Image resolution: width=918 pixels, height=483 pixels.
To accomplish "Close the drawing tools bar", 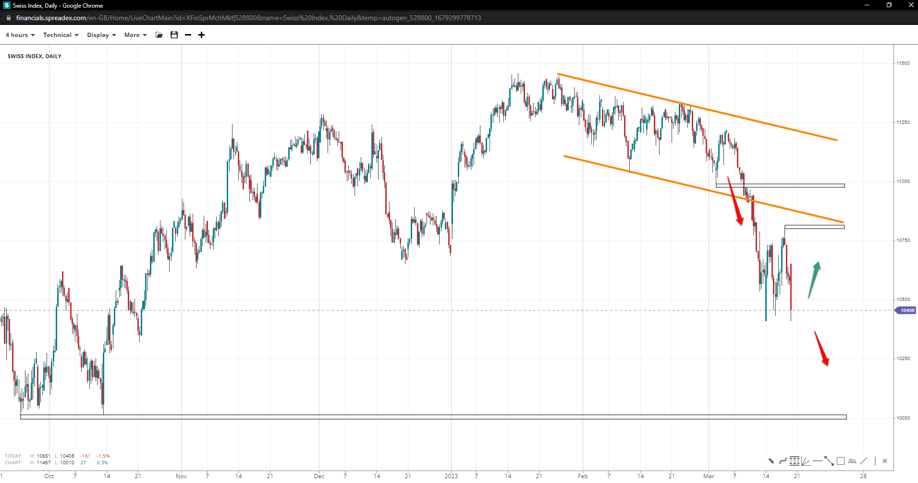I will click(885, 461).
